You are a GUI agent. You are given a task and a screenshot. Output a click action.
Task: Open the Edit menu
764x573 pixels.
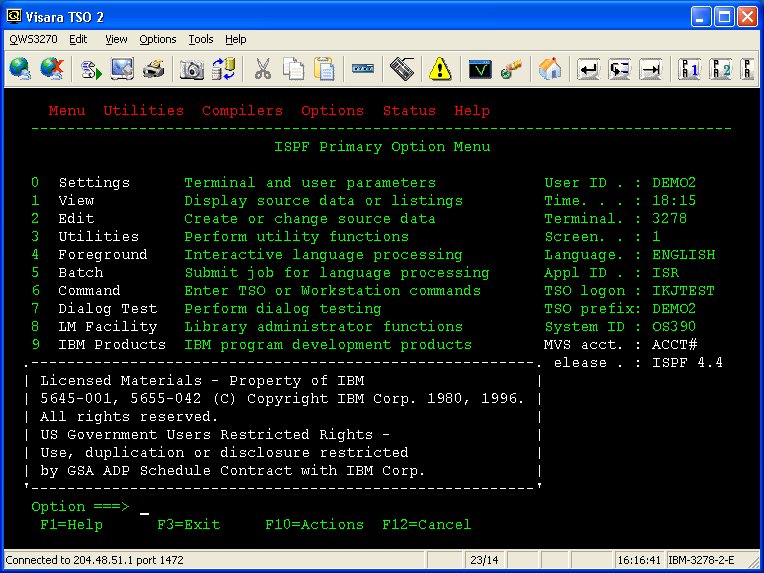click(78, 39)
